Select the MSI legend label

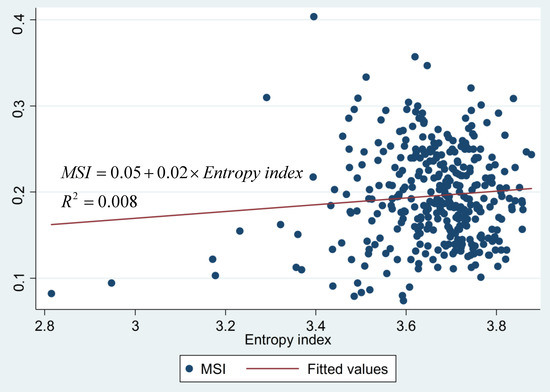click(x=213, y=369)
